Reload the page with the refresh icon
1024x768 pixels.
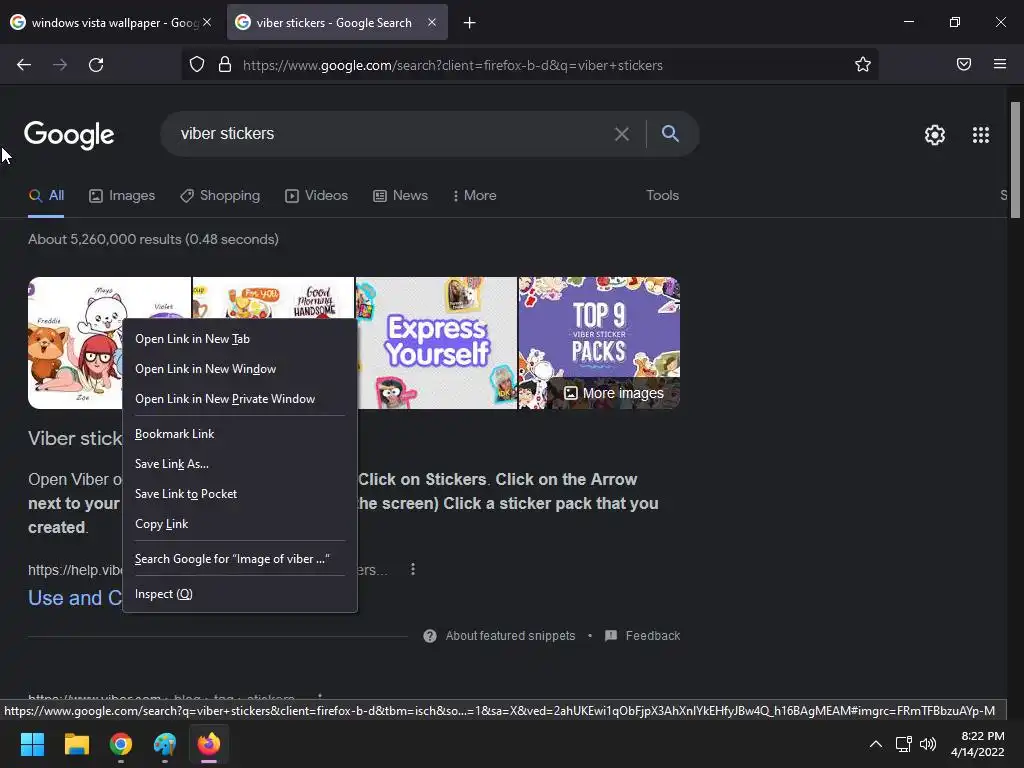[96, 65]
